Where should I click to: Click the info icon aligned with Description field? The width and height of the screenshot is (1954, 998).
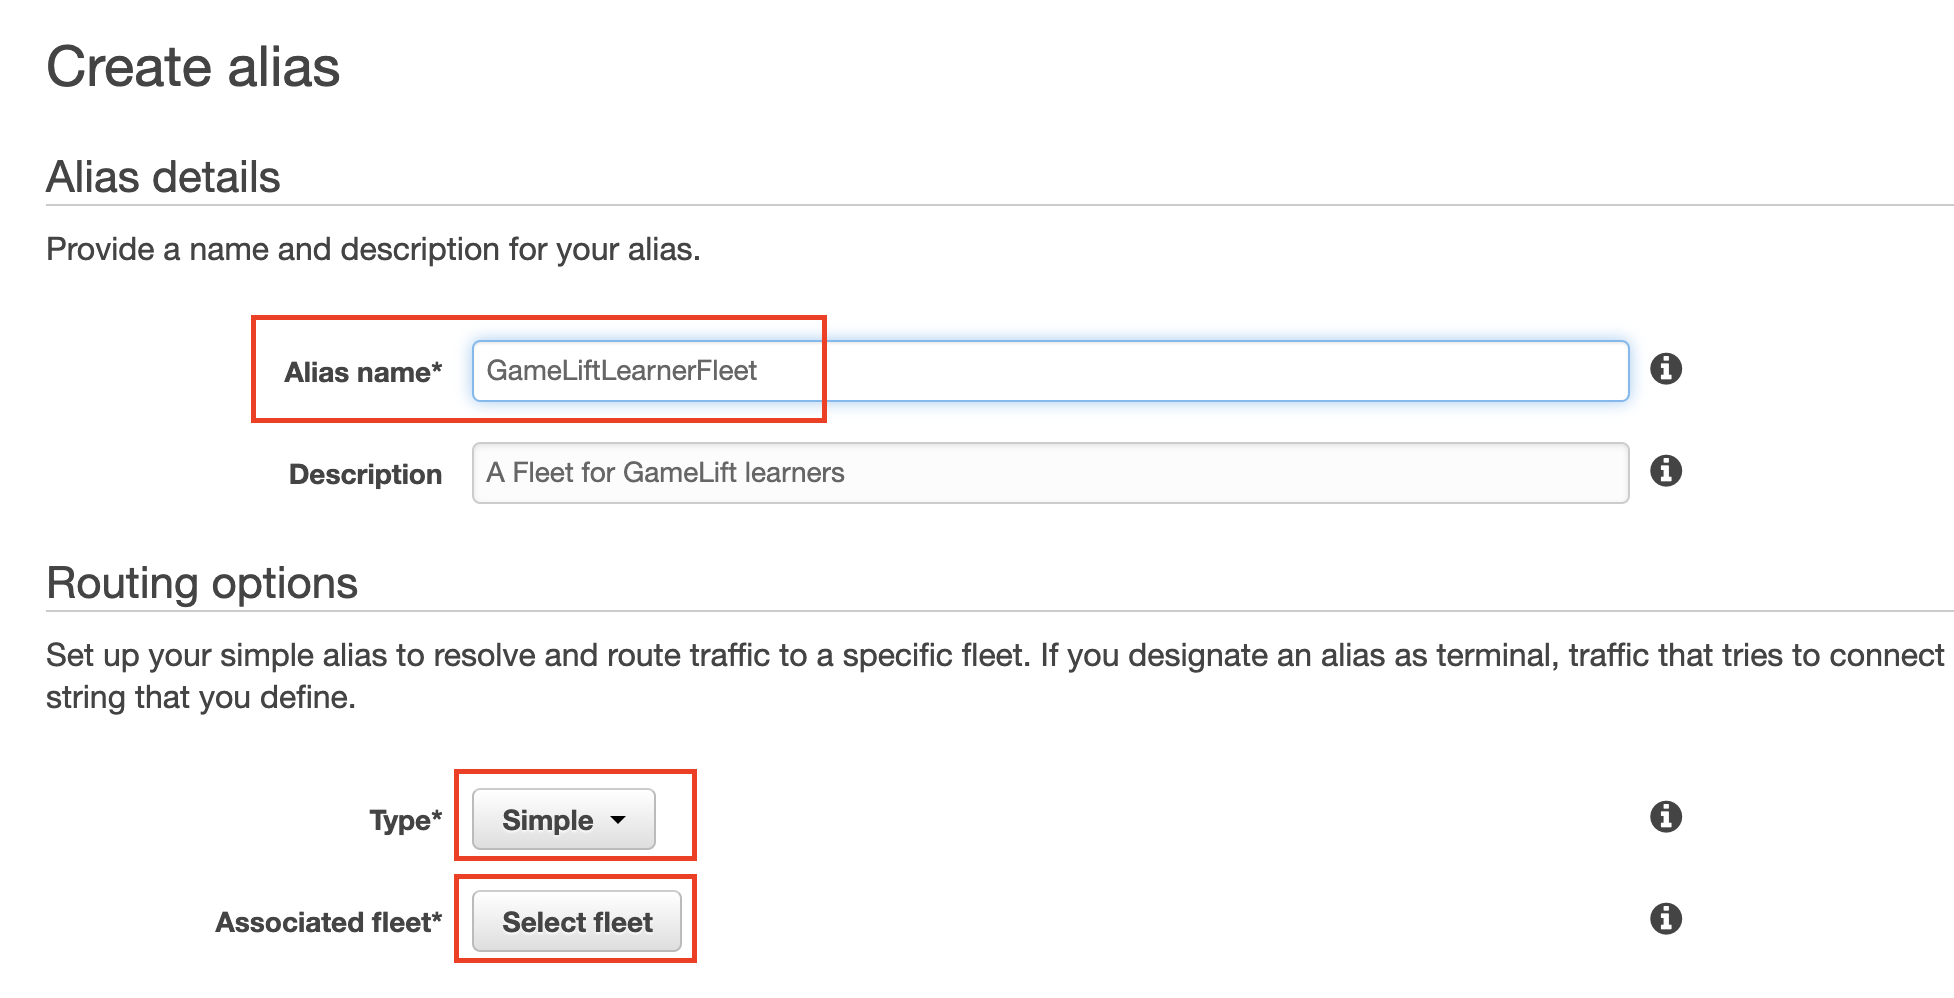coord(1666,470)
